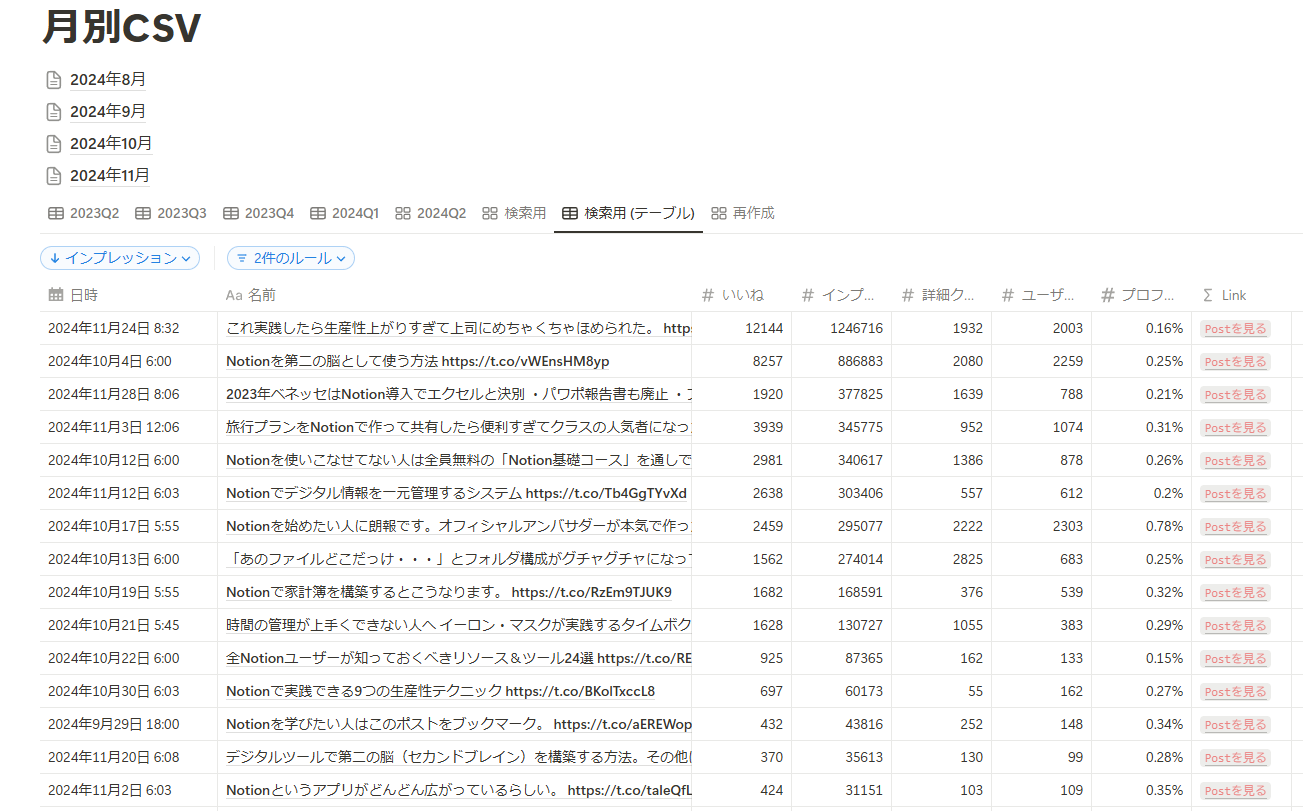The width and height of the screenshot is (1303, 811).
Task: Open the 2024年8月 page link
Action: [108, 80]
